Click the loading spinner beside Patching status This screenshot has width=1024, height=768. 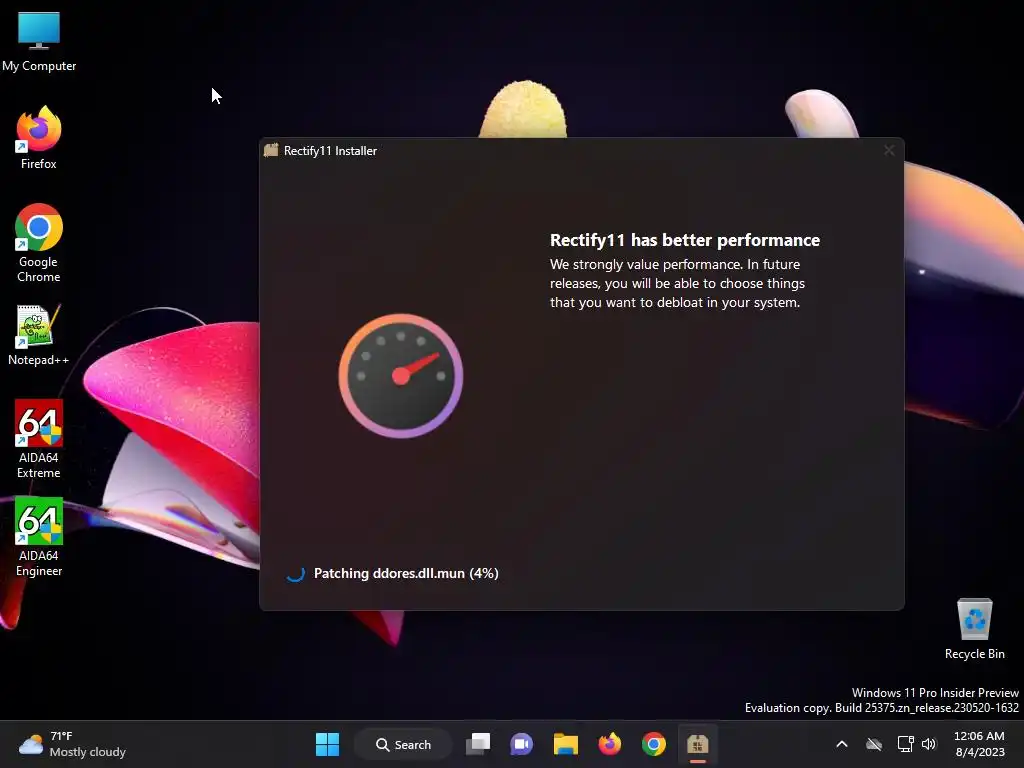(x=295, y=573)
